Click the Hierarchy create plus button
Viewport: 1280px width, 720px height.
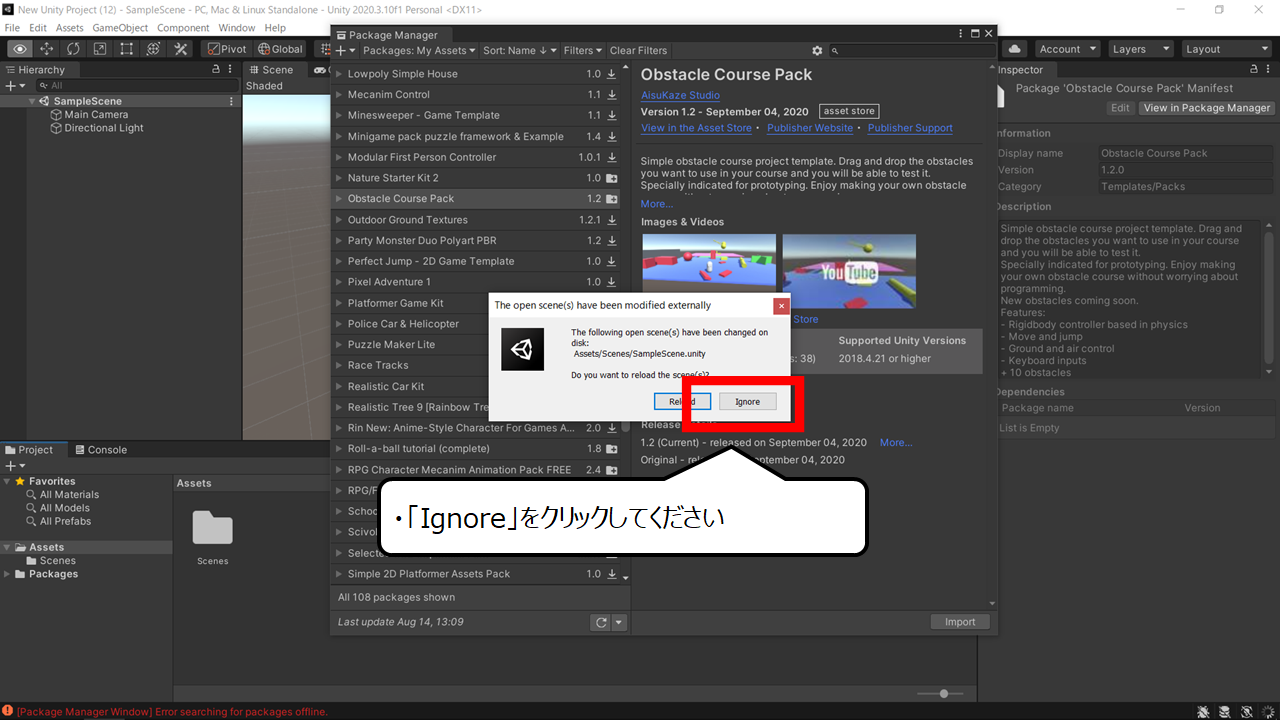[14, 86]
